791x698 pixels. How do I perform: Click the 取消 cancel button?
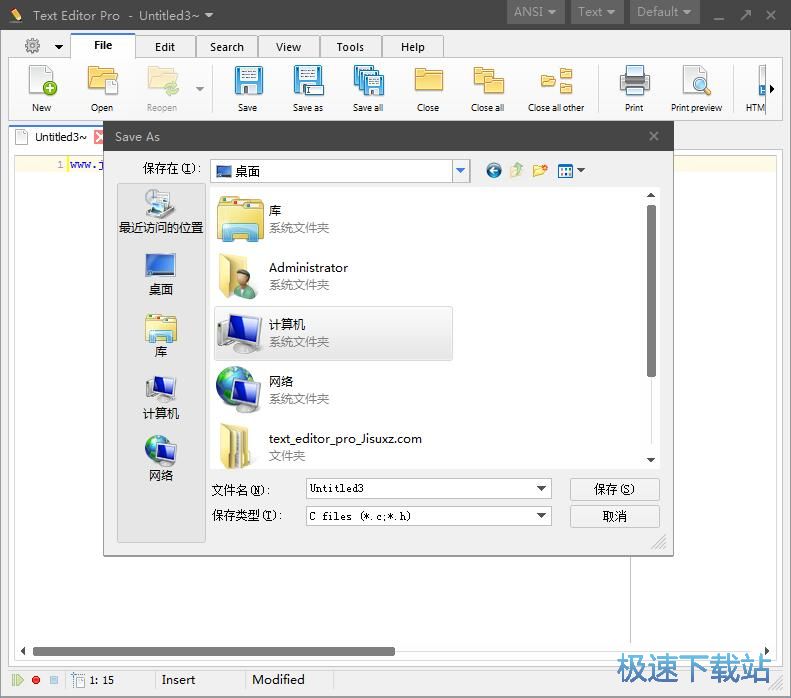coord(614,516)
